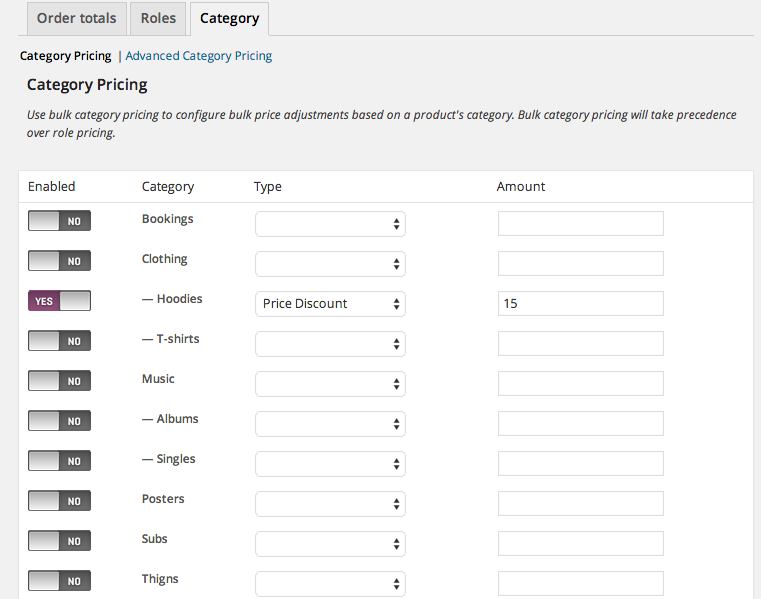Viewport: 761px width, 599px height.
Task: Expand the Albums Type dropdown
Action: 331,424
